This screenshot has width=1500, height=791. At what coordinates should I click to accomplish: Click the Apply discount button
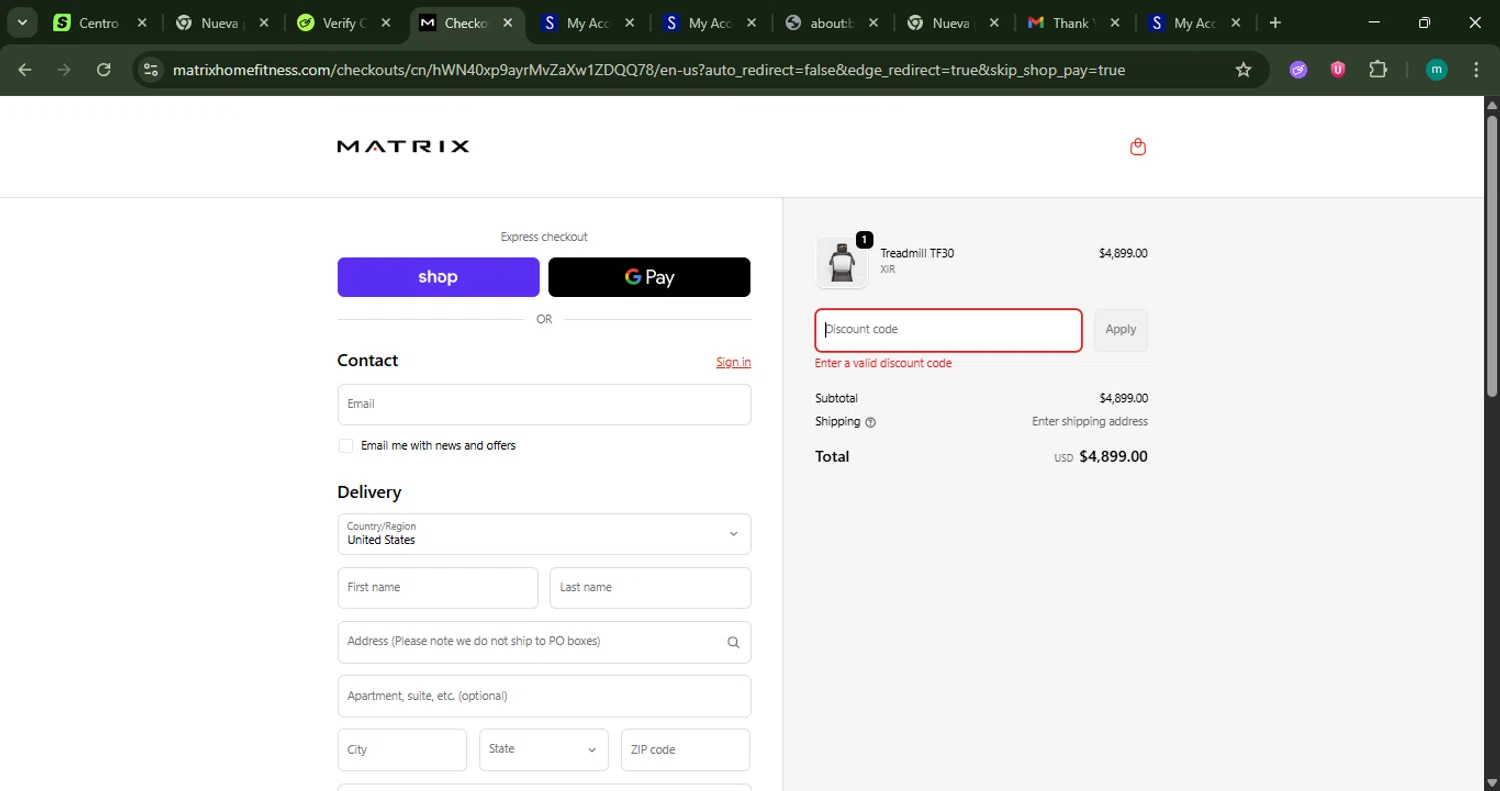pos(1121,330)
